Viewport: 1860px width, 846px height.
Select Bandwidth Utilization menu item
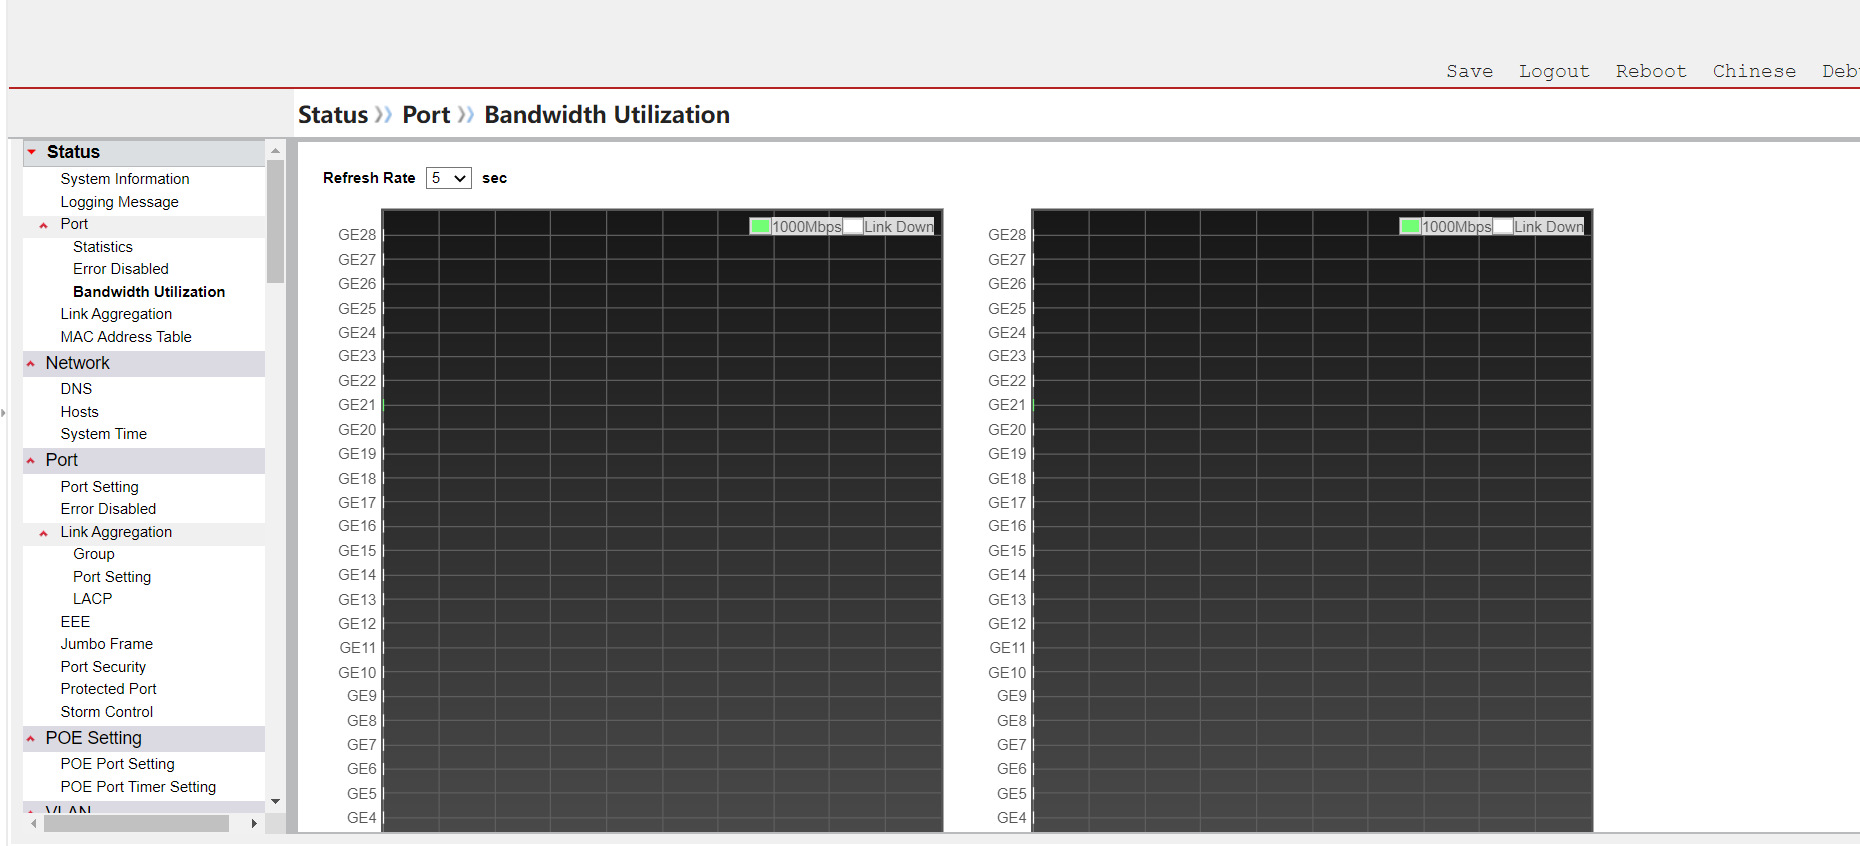149,292
